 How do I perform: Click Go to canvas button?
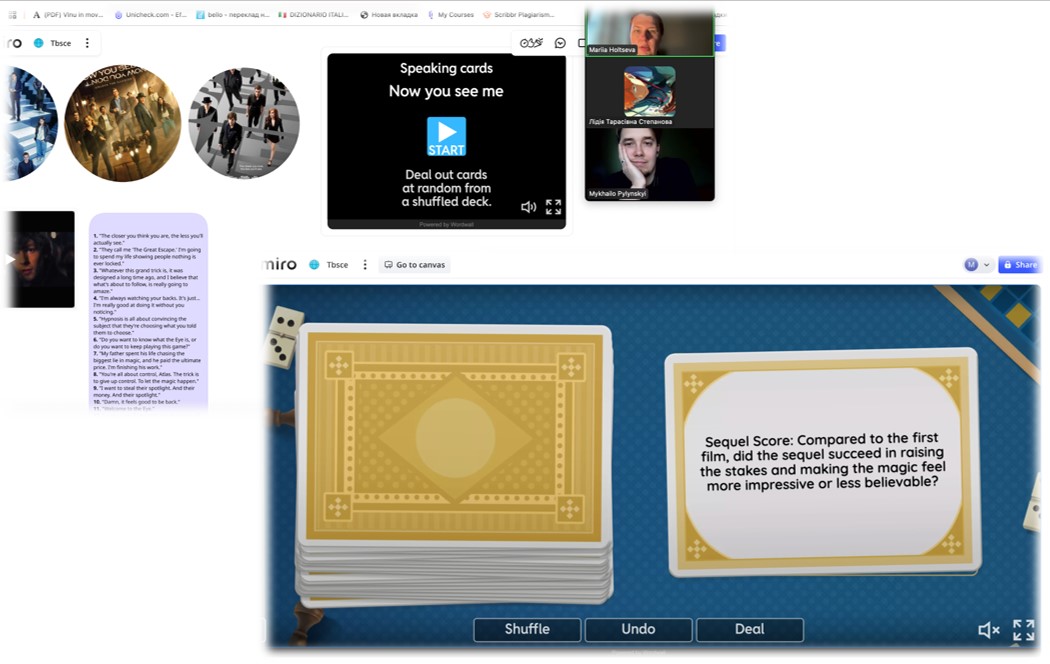[x=414, y=265]
